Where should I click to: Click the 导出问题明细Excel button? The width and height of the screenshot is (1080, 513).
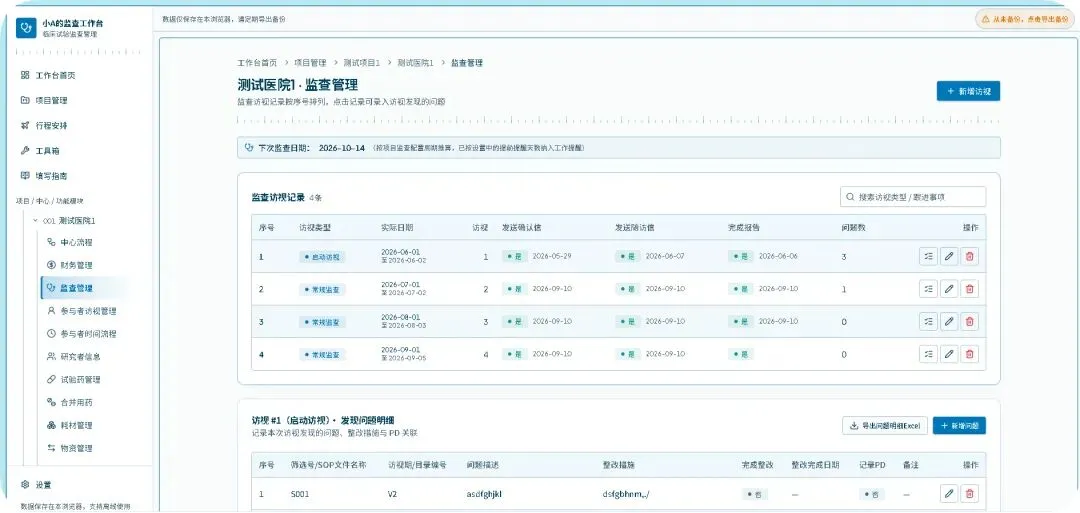(884, 426)
